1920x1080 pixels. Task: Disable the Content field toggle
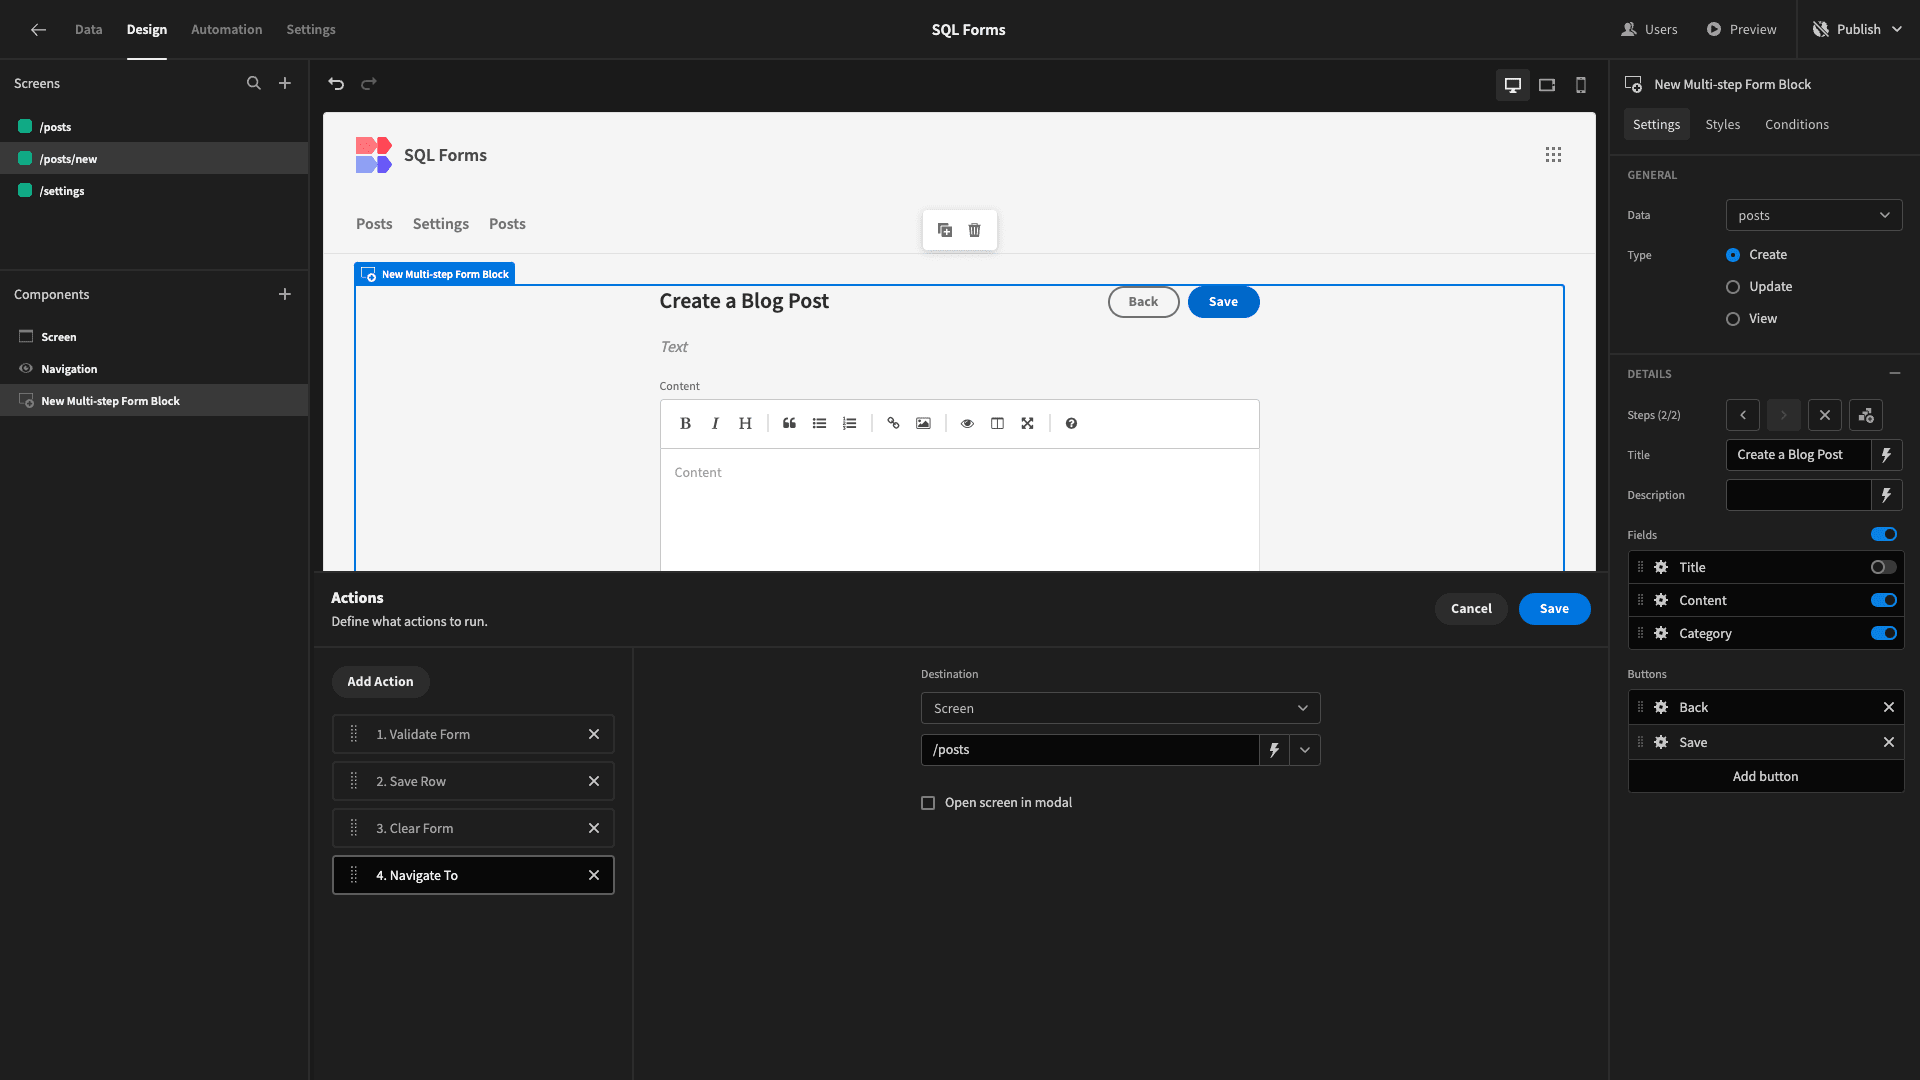(x=1884, y=601)
